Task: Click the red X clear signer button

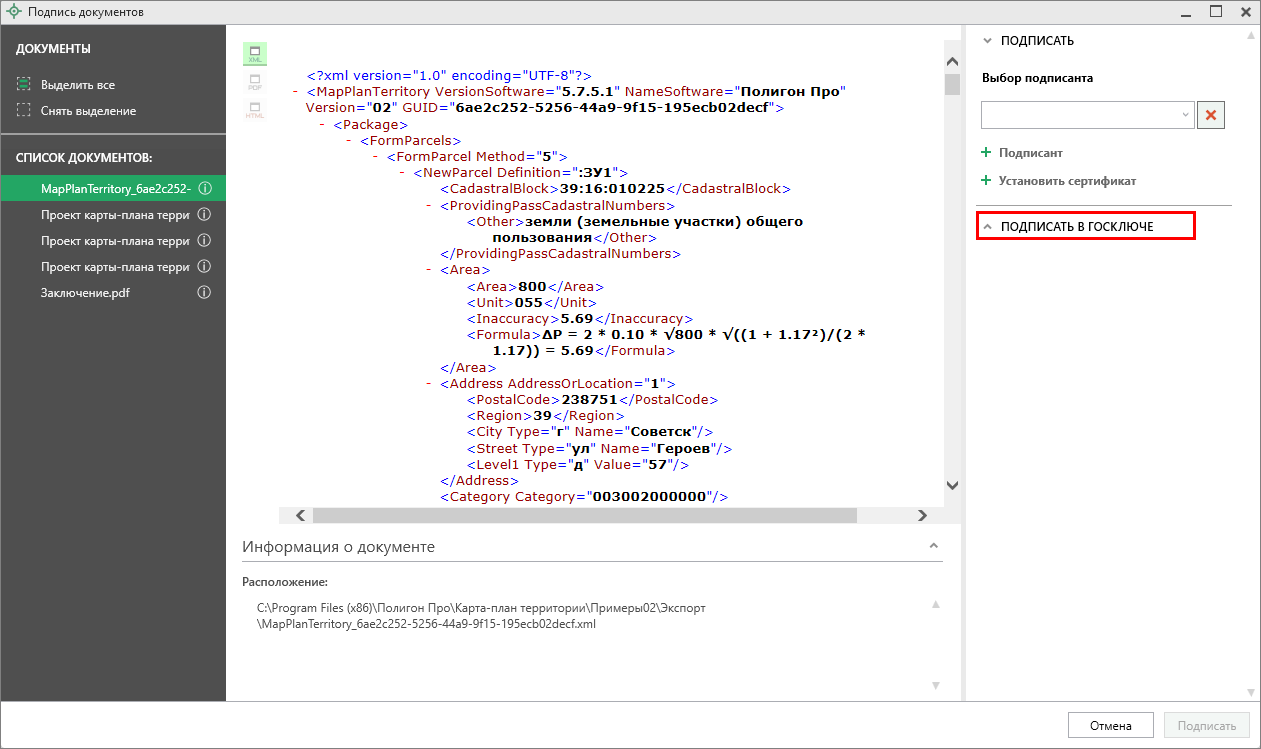Action: coord(1211,115)
